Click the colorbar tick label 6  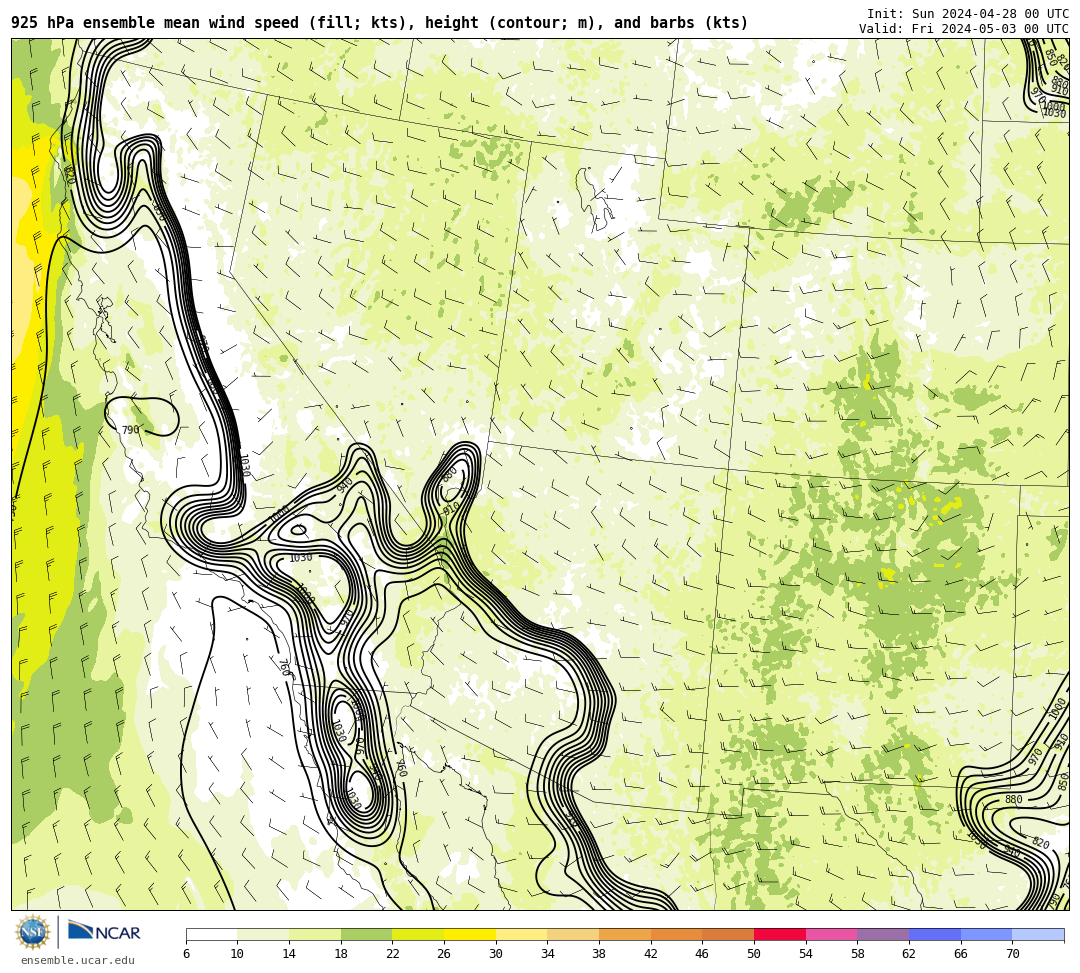pyautogui.click(x=186, y=954)
